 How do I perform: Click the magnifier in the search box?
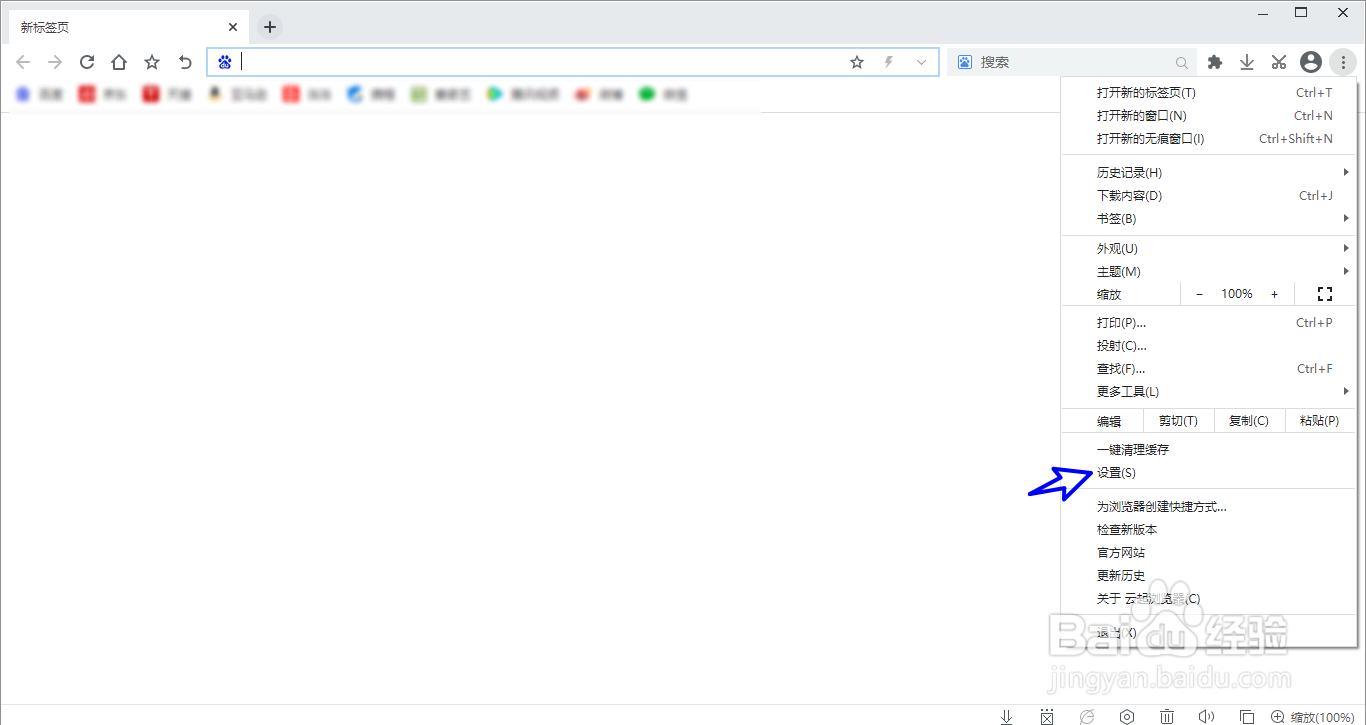[x=1182, y=62]
